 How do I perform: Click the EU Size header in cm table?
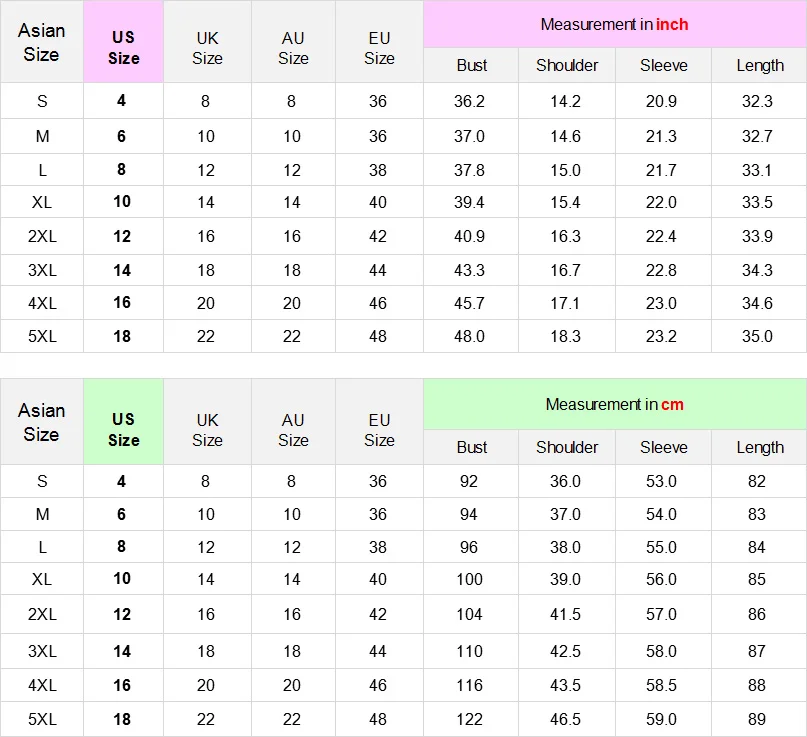tap(379, 430)
